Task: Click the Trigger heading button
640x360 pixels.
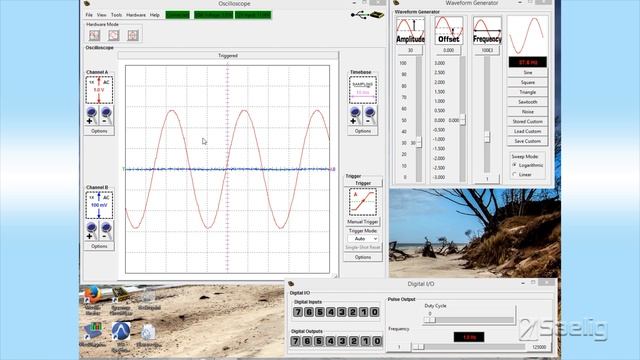Action: pyautogui.click(x=363, y=183)
